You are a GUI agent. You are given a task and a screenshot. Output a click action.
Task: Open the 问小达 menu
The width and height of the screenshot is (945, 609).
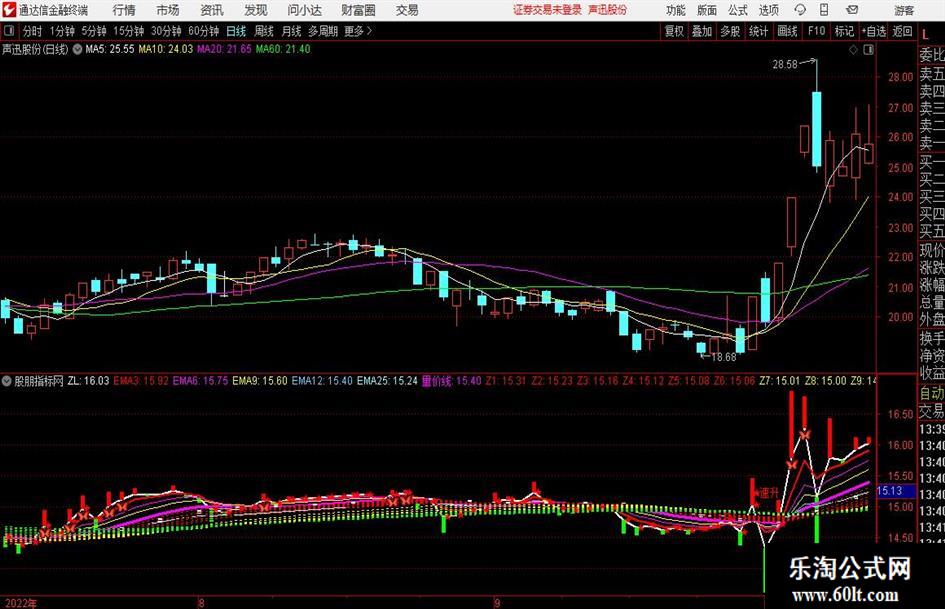(304, 10)
